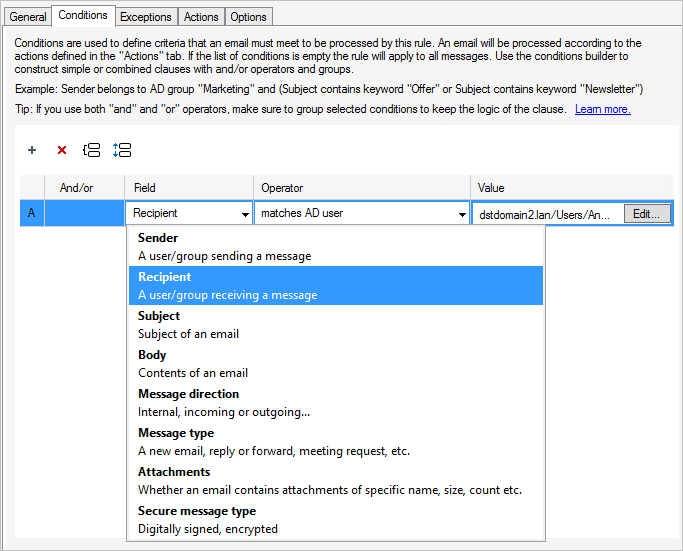
Task: Switch to the General tab
Action: click(27, 17)
